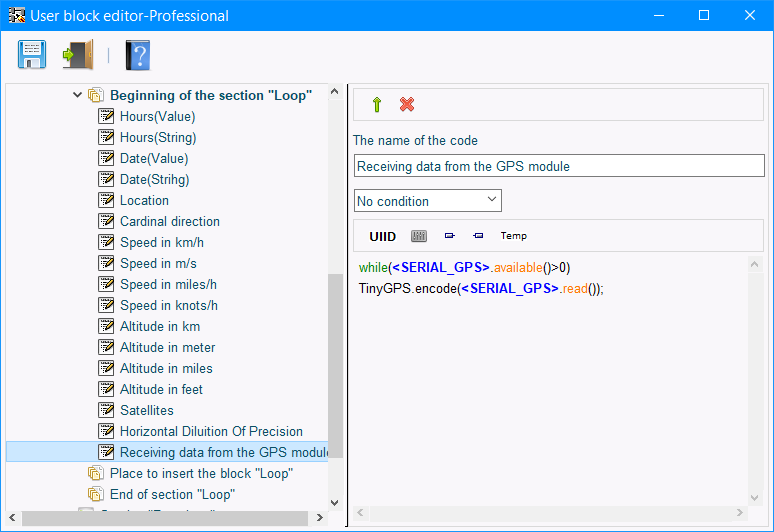Select Altitude in km item
Image resolution: width=774 pixels, height=532 pixels.
[x=160, y=326]
